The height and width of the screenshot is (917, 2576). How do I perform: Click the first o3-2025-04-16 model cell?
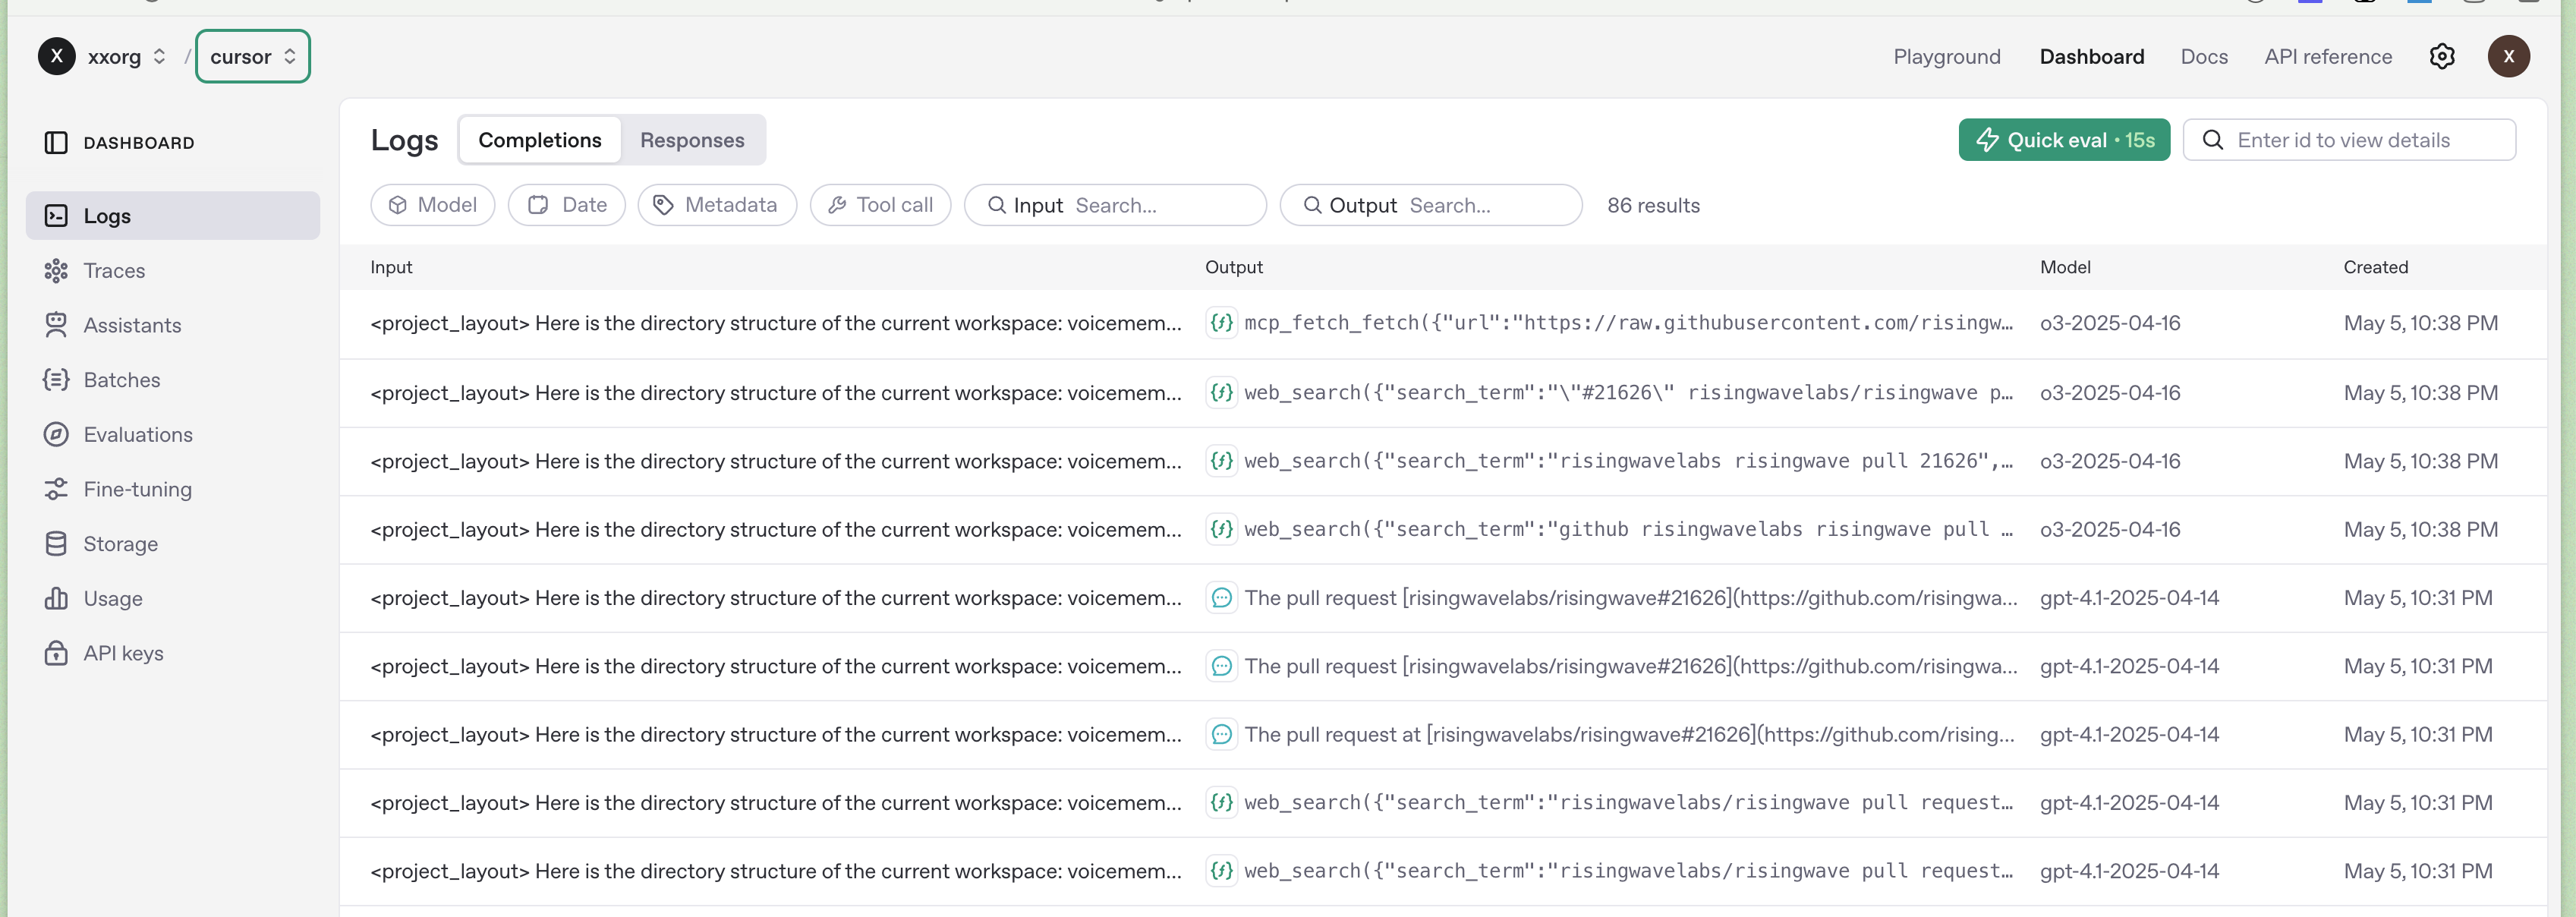click(2110, 323)
